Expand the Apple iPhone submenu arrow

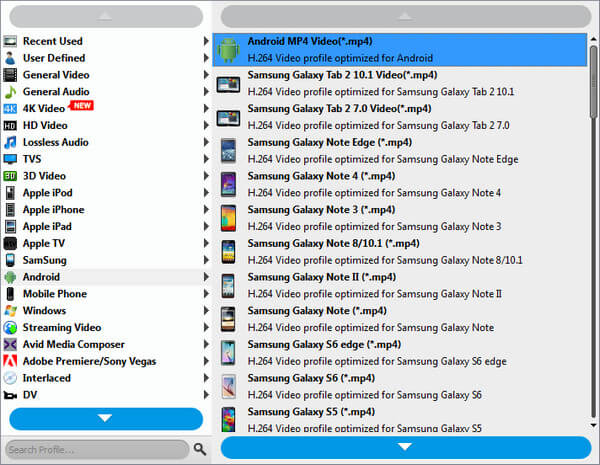coord(206,210)
